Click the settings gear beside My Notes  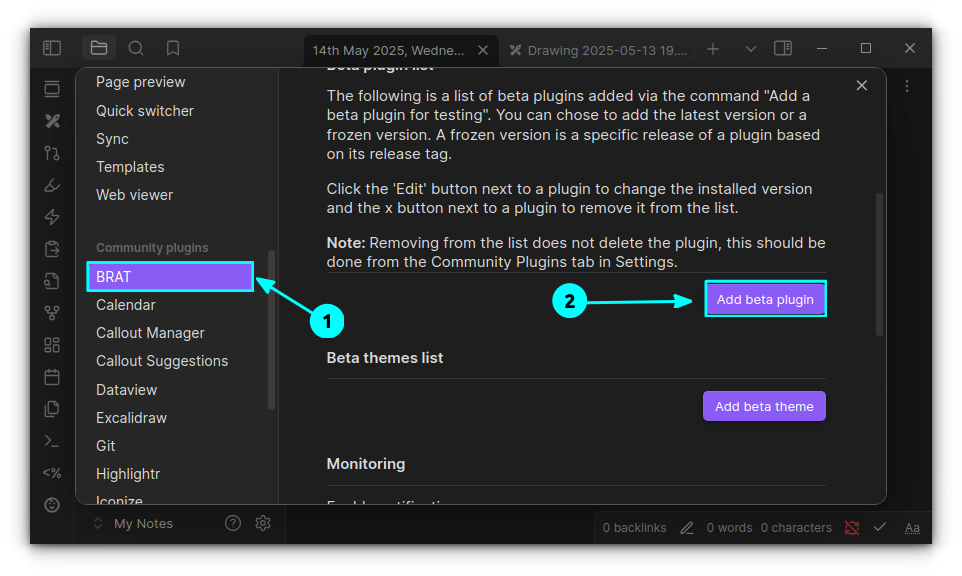[263, 523]
